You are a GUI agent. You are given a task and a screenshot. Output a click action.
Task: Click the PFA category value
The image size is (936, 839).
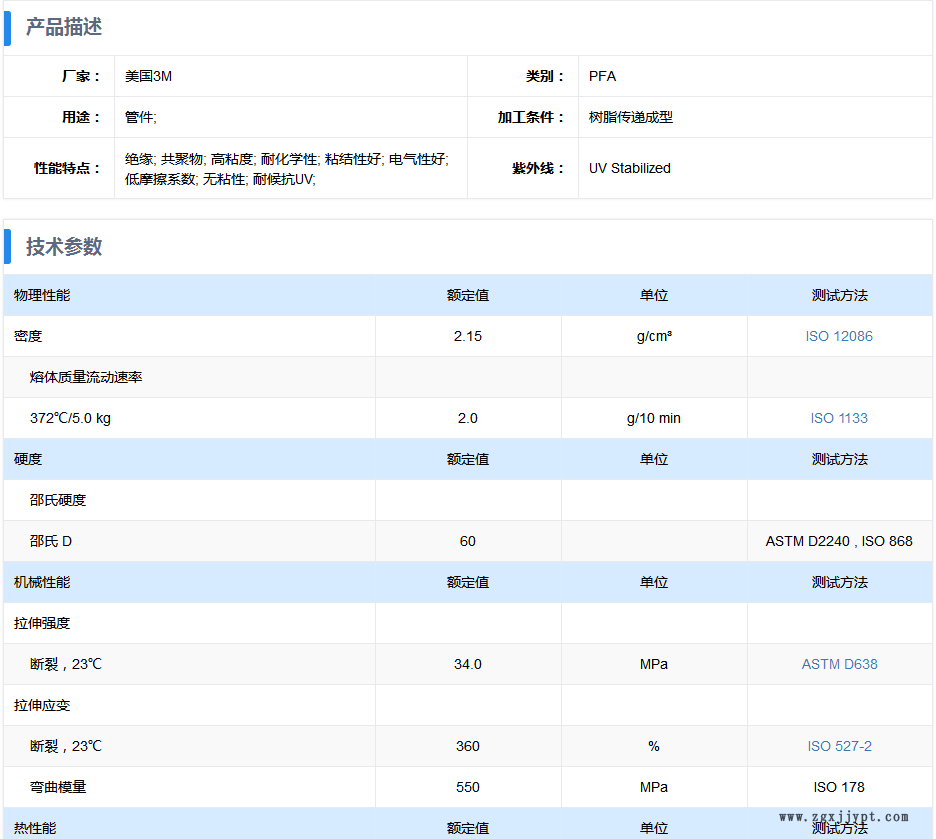pyautogui.click(x=602, y=76)
